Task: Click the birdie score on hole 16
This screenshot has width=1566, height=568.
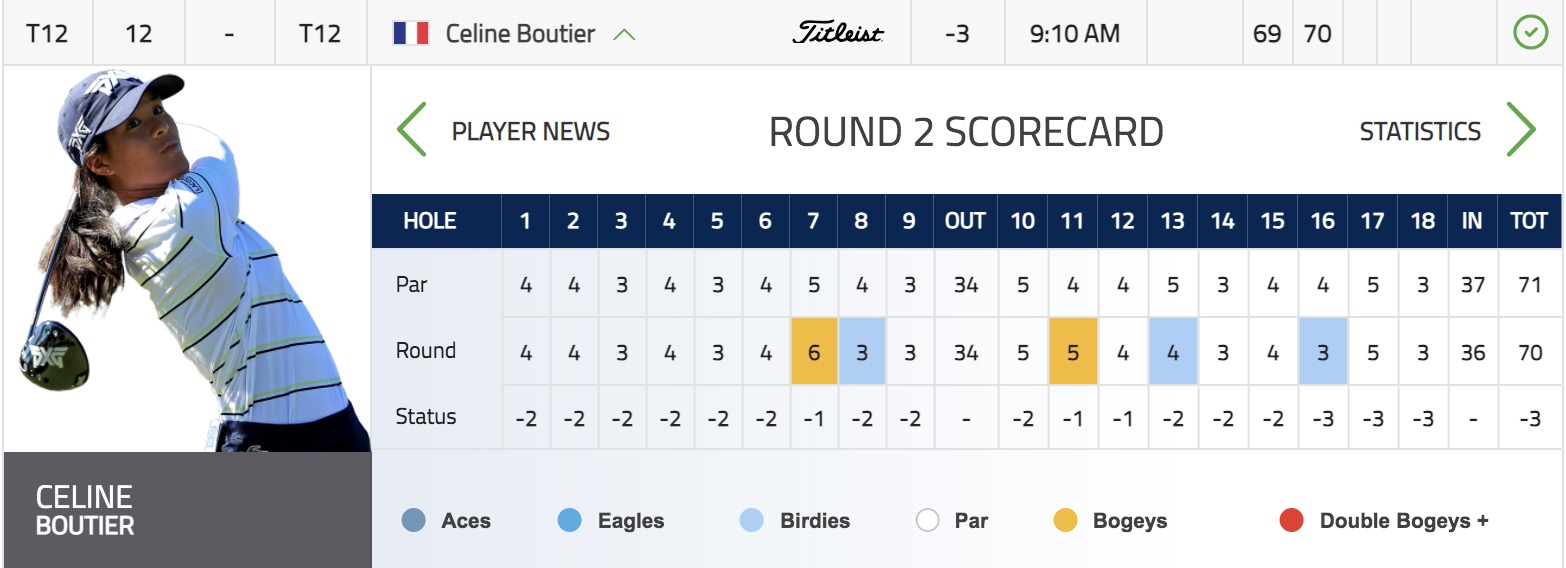Action: (1323, 351)
